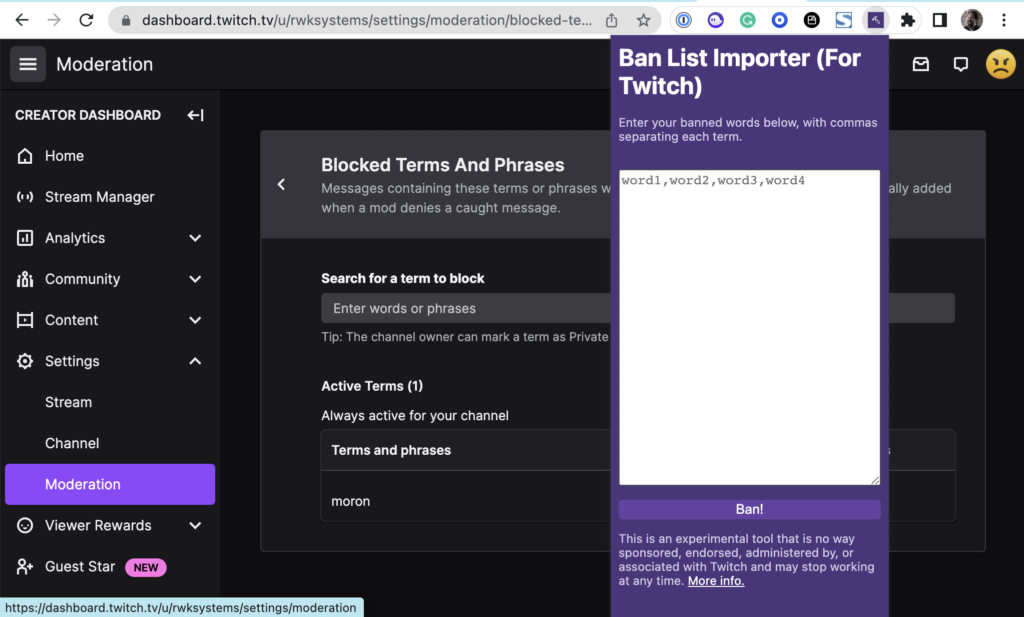The height and width of the screenshot is (617, 1024).
Task: Click the Analytics sidebar label
Action: click(75, 238)
